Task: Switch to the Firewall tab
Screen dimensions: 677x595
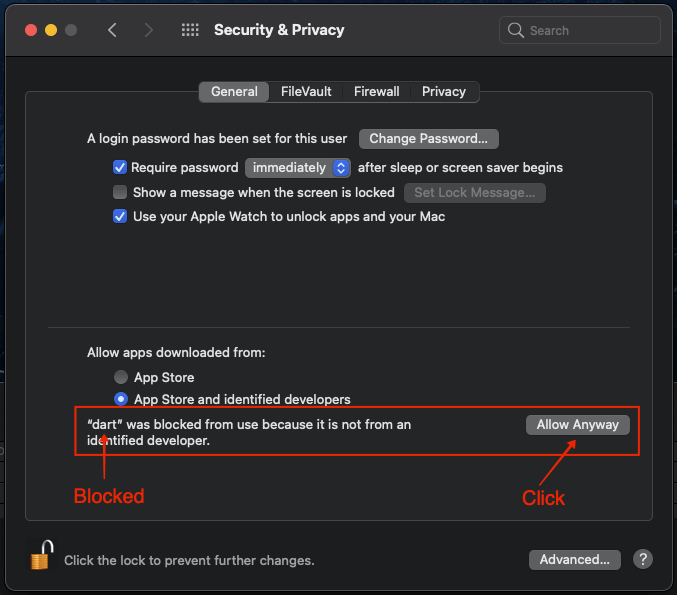Action: (376, 91)
